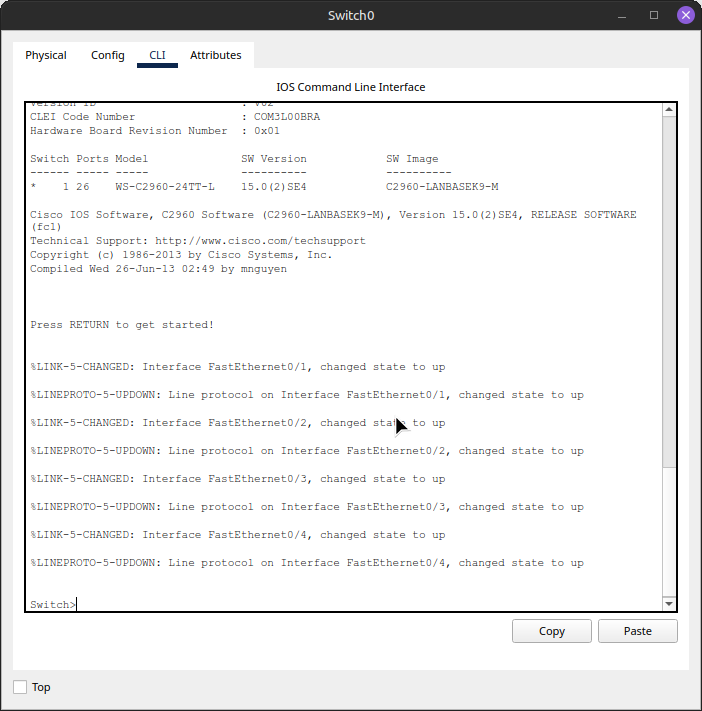Click the 'C2960-LANBASEK9-M' SW Image value
Image resolution: width=702 pixels, height=711 pixels.
(x=442, y=186)
